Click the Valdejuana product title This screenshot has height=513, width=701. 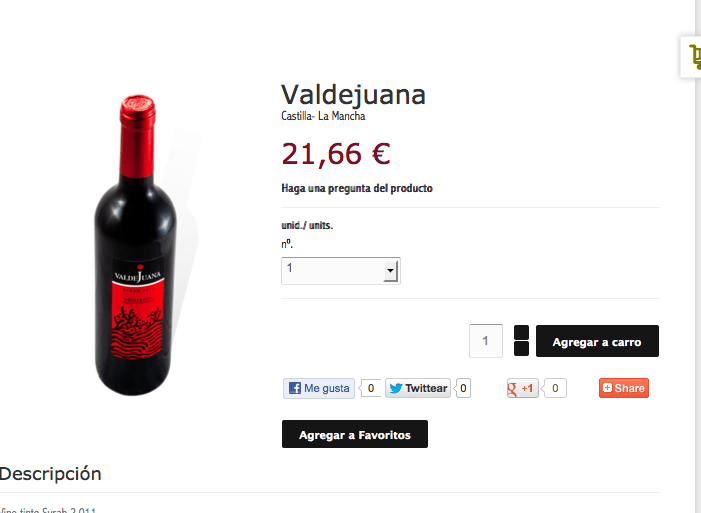click(x=353, y=94)
